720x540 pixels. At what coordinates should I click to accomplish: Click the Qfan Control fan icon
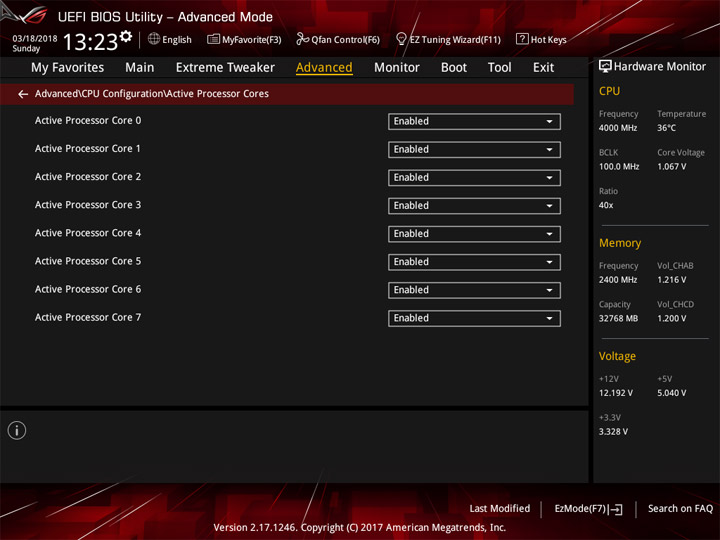click(302, 39)
